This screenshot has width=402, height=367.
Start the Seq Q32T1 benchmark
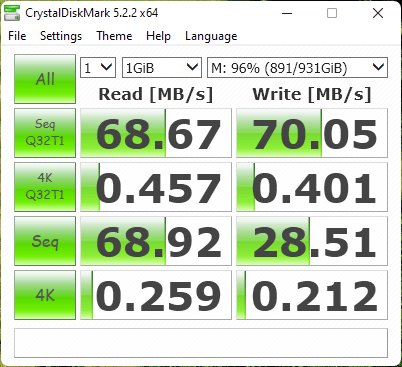(45, 133)
